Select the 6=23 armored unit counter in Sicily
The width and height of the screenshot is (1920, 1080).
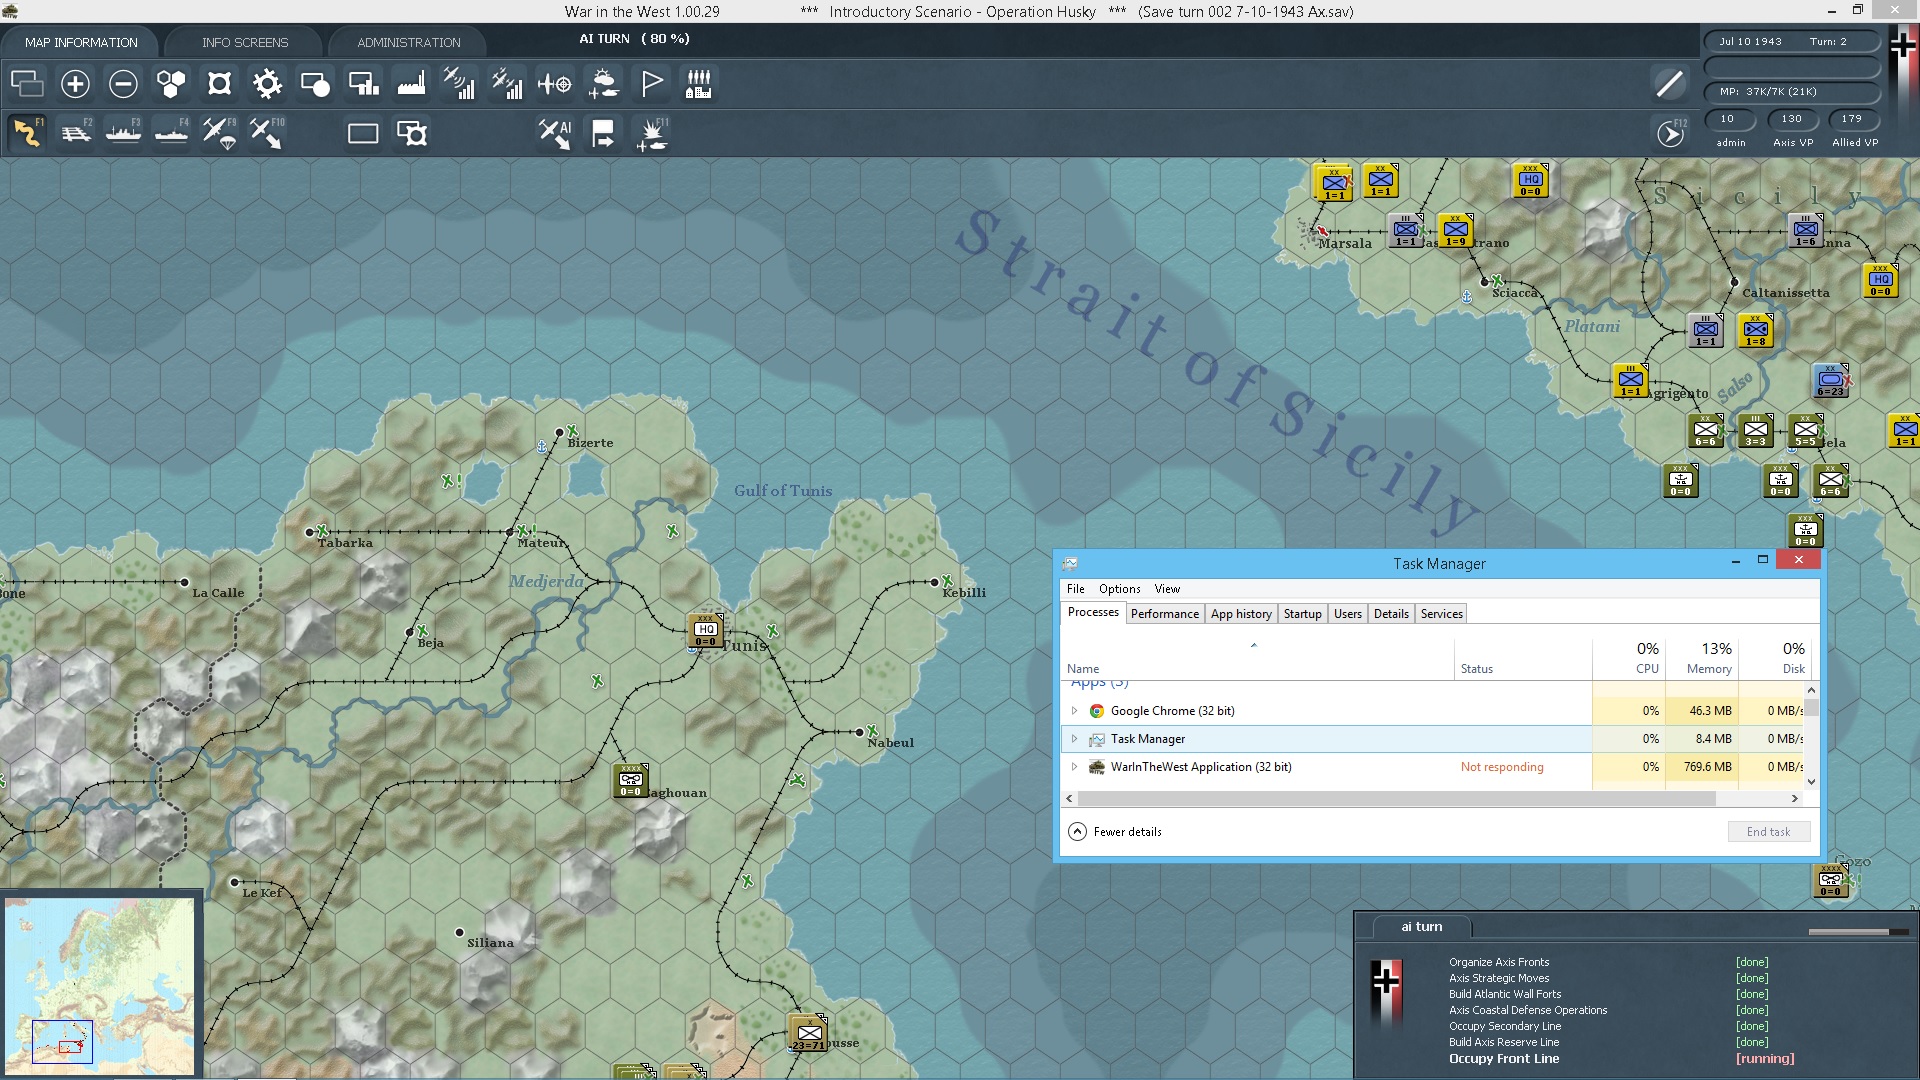pyautogui.click(x=1830, y=381)
